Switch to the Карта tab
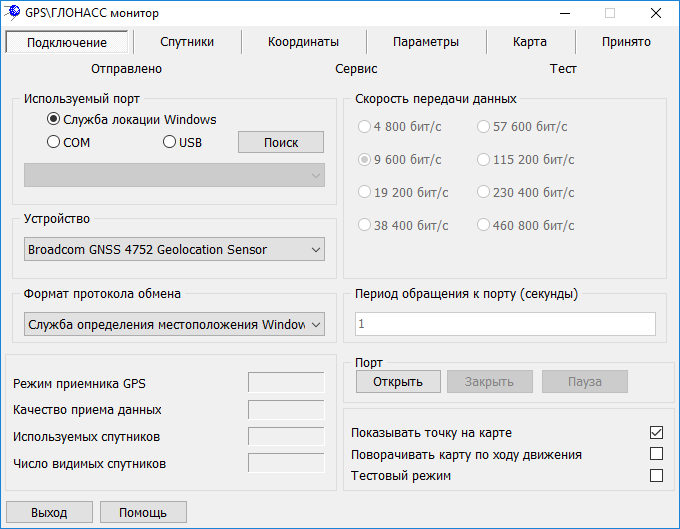 click(529, 42)
